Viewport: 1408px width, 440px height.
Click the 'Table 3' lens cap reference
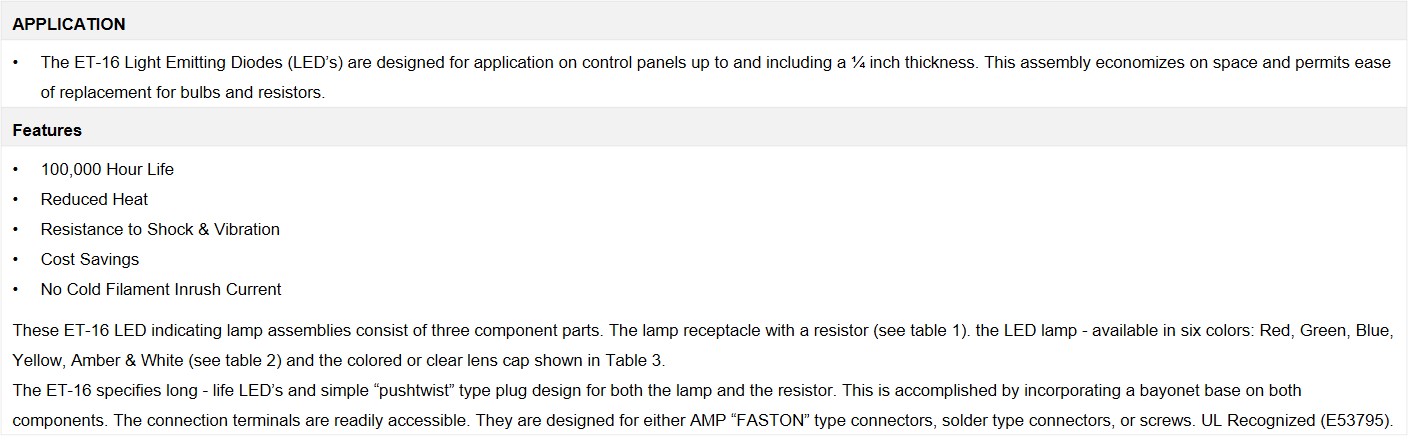[x=634, y=359]
